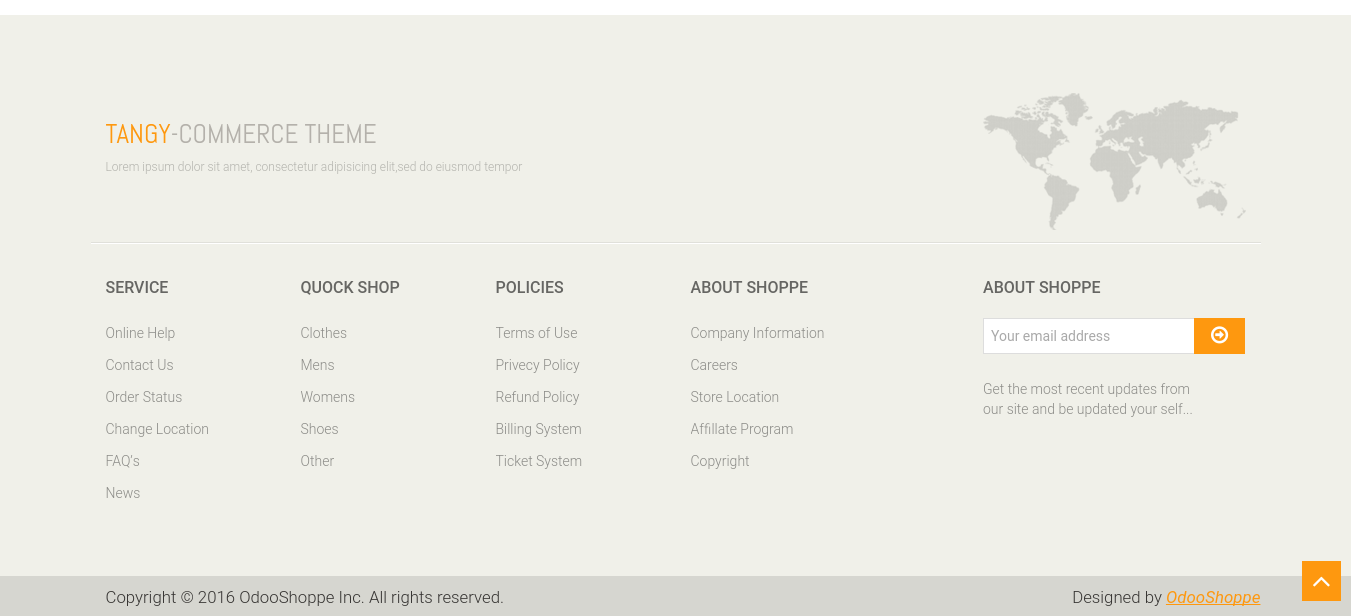Image resolution: width=1351 pixels, height=616 pixels.
Task: Focus the 'Your email address' field
Action: tap(1088, 336)
